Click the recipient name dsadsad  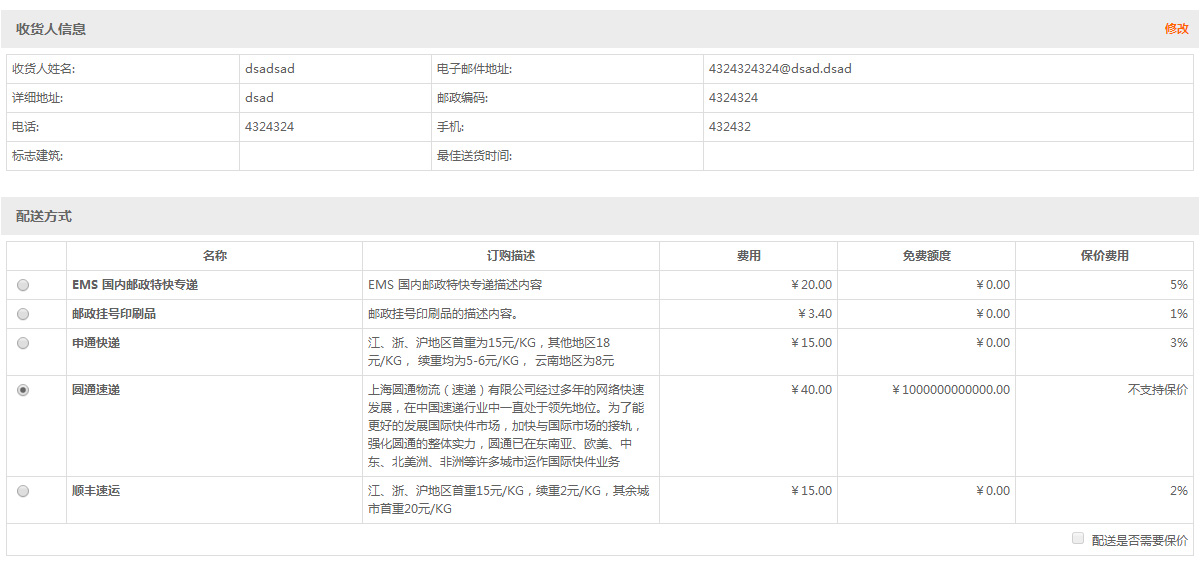click(x=270, y=69)
